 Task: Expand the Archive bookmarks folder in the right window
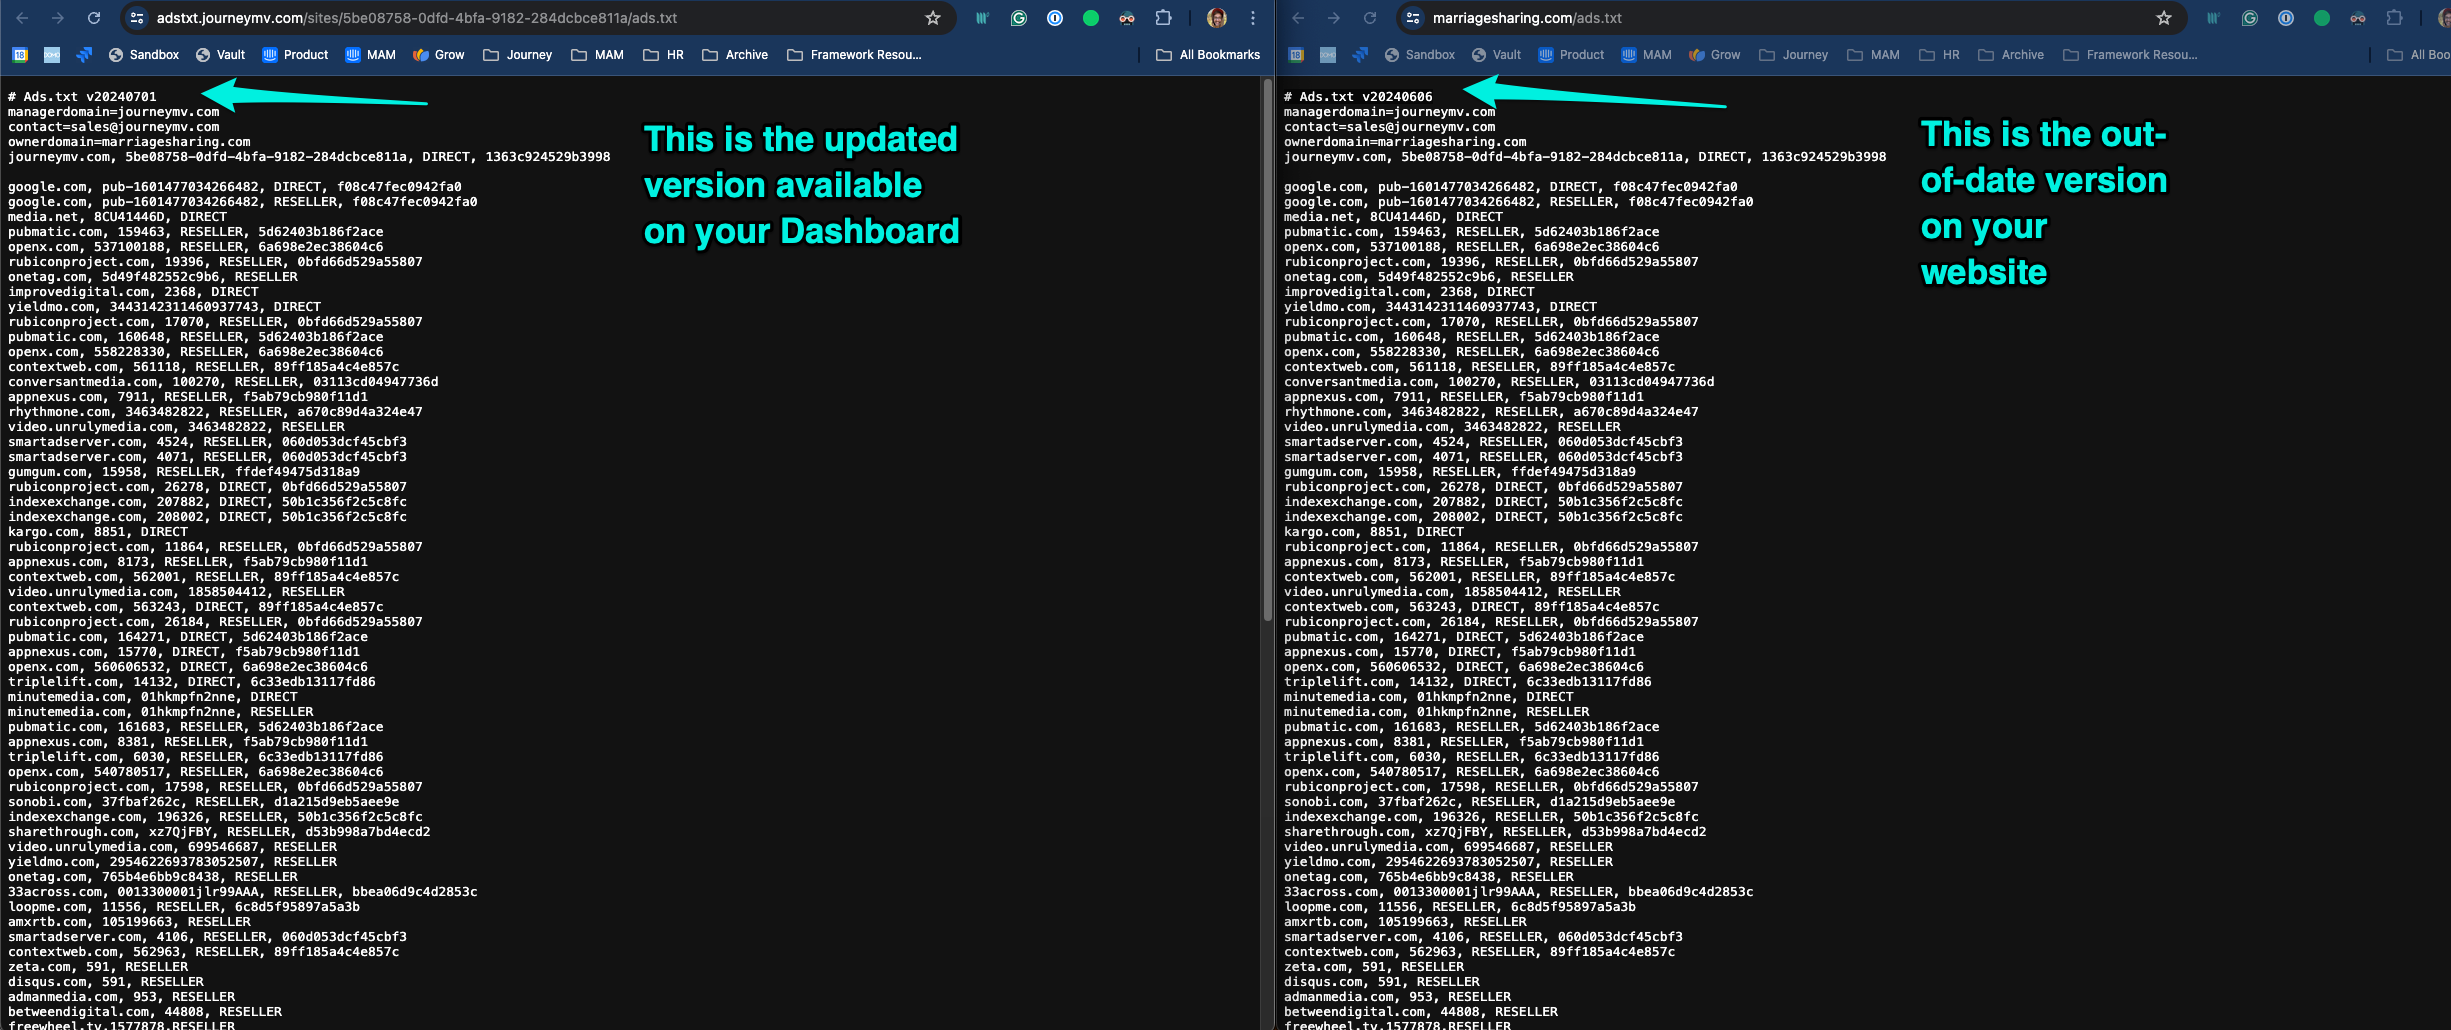pyautogui.click(x=2011, y=55)
